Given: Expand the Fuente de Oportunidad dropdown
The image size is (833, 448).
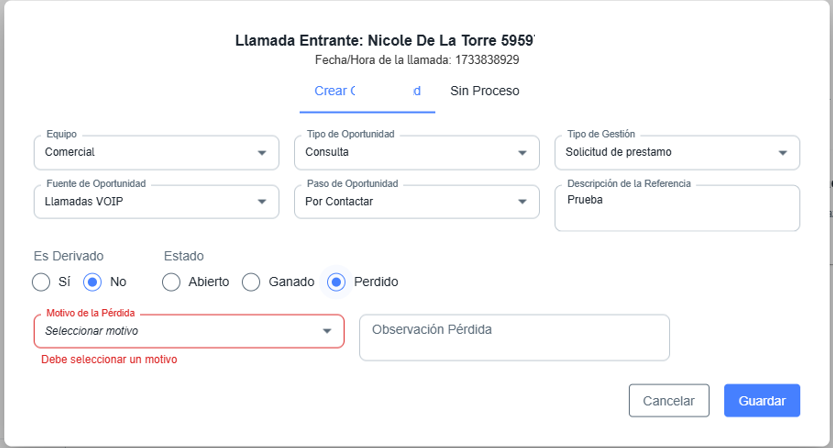Looking at the screenshot, I should tap(262, 201).
